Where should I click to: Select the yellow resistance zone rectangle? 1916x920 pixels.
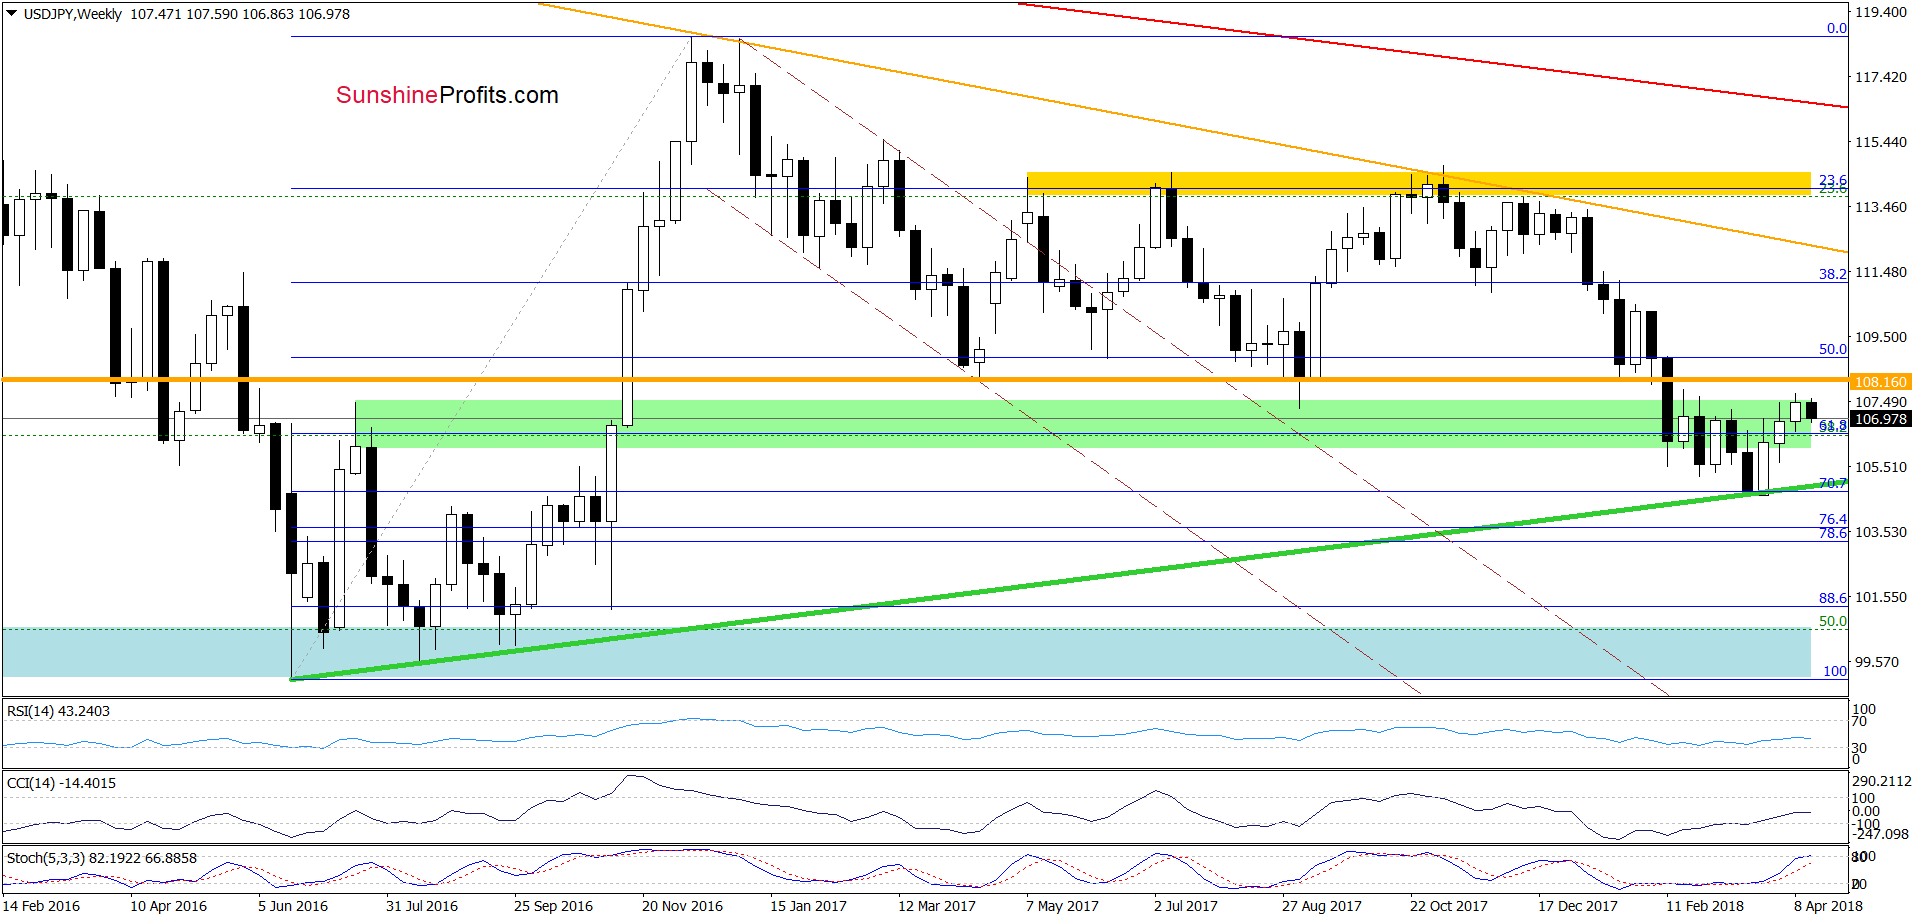(1418, 183)
